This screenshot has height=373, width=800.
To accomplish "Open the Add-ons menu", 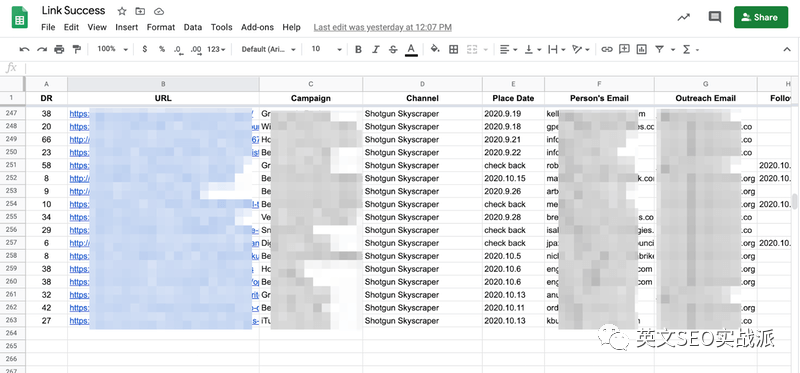I will click(x=257, y=27).
